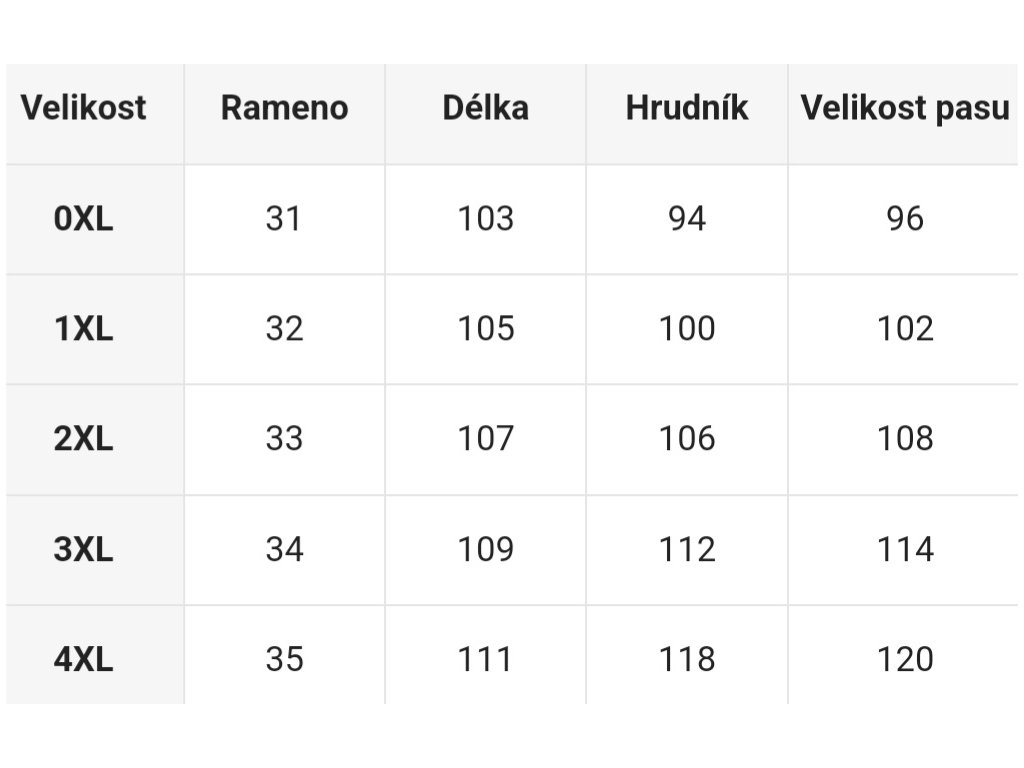Viewport: 1024px width, 768px height.
Task: Click chest value 106 in 2XL row
Action: [x=687, y=438]
